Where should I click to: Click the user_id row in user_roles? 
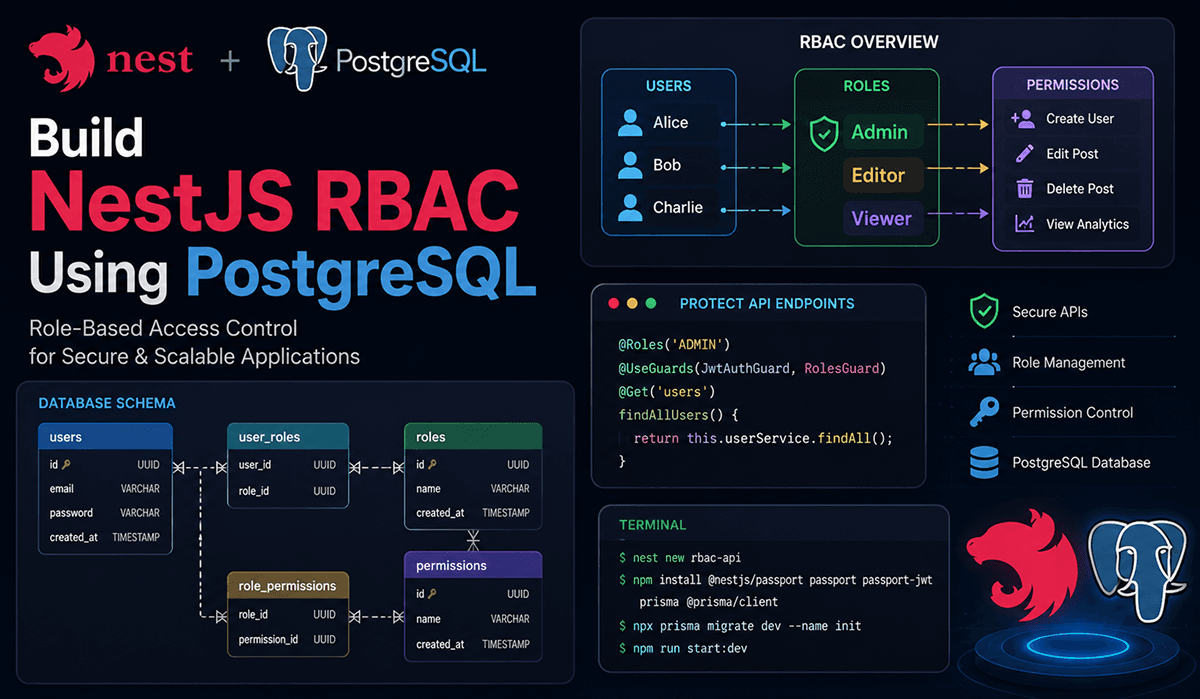click(288, 465)
